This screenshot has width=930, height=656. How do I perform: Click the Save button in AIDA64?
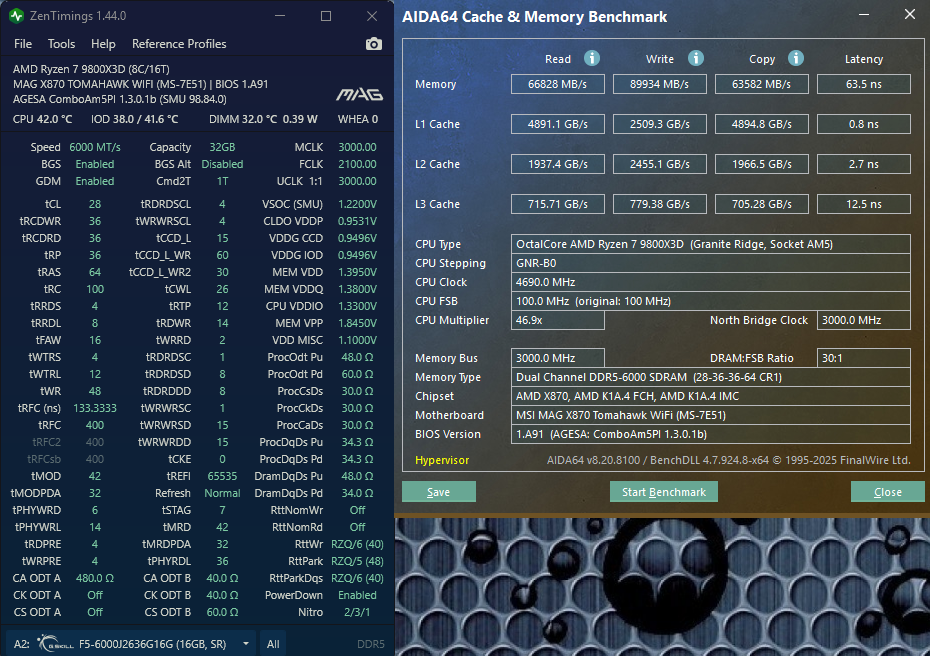[x=439, y=492]
